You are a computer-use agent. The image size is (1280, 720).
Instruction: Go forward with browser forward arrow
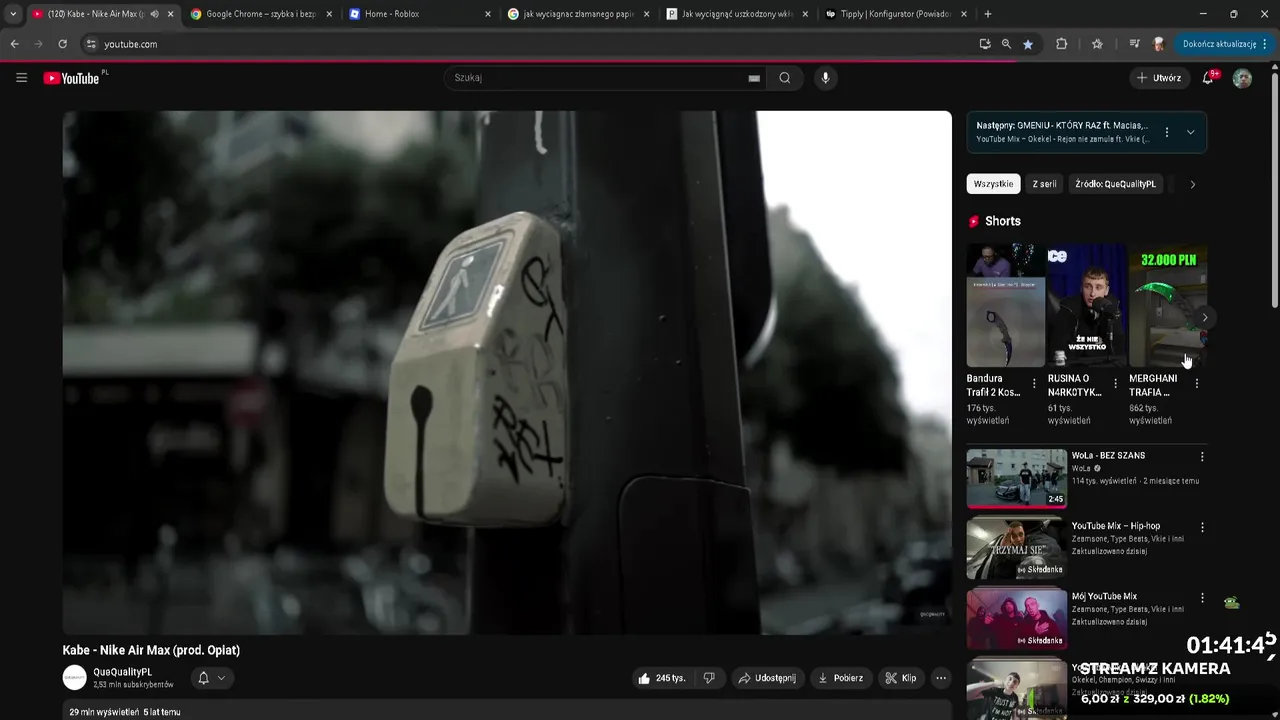click(39, 44)
